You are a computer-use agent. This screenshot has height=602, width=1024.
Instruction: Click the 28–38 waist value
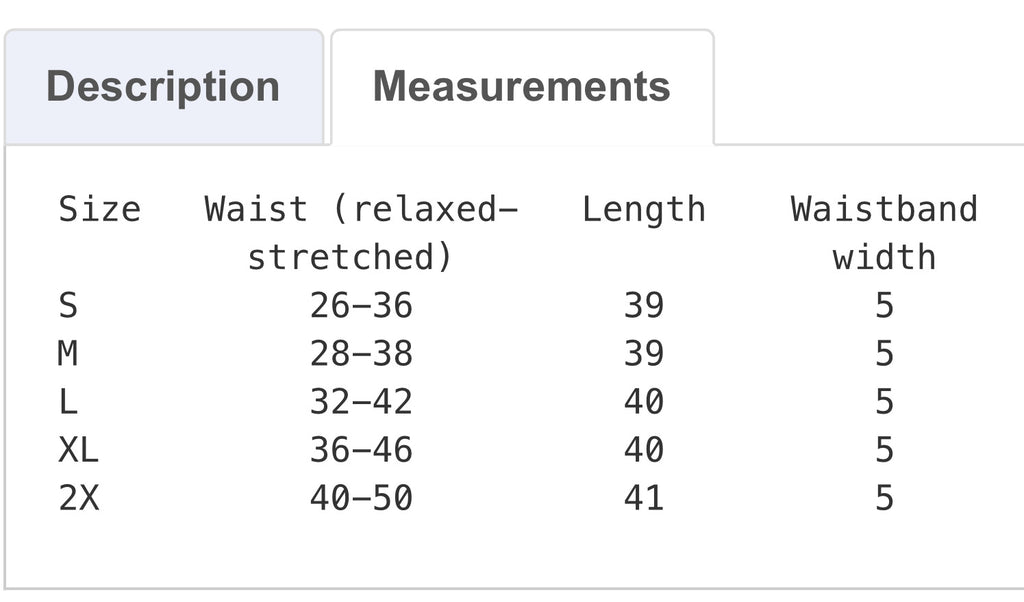click(361, 354)
